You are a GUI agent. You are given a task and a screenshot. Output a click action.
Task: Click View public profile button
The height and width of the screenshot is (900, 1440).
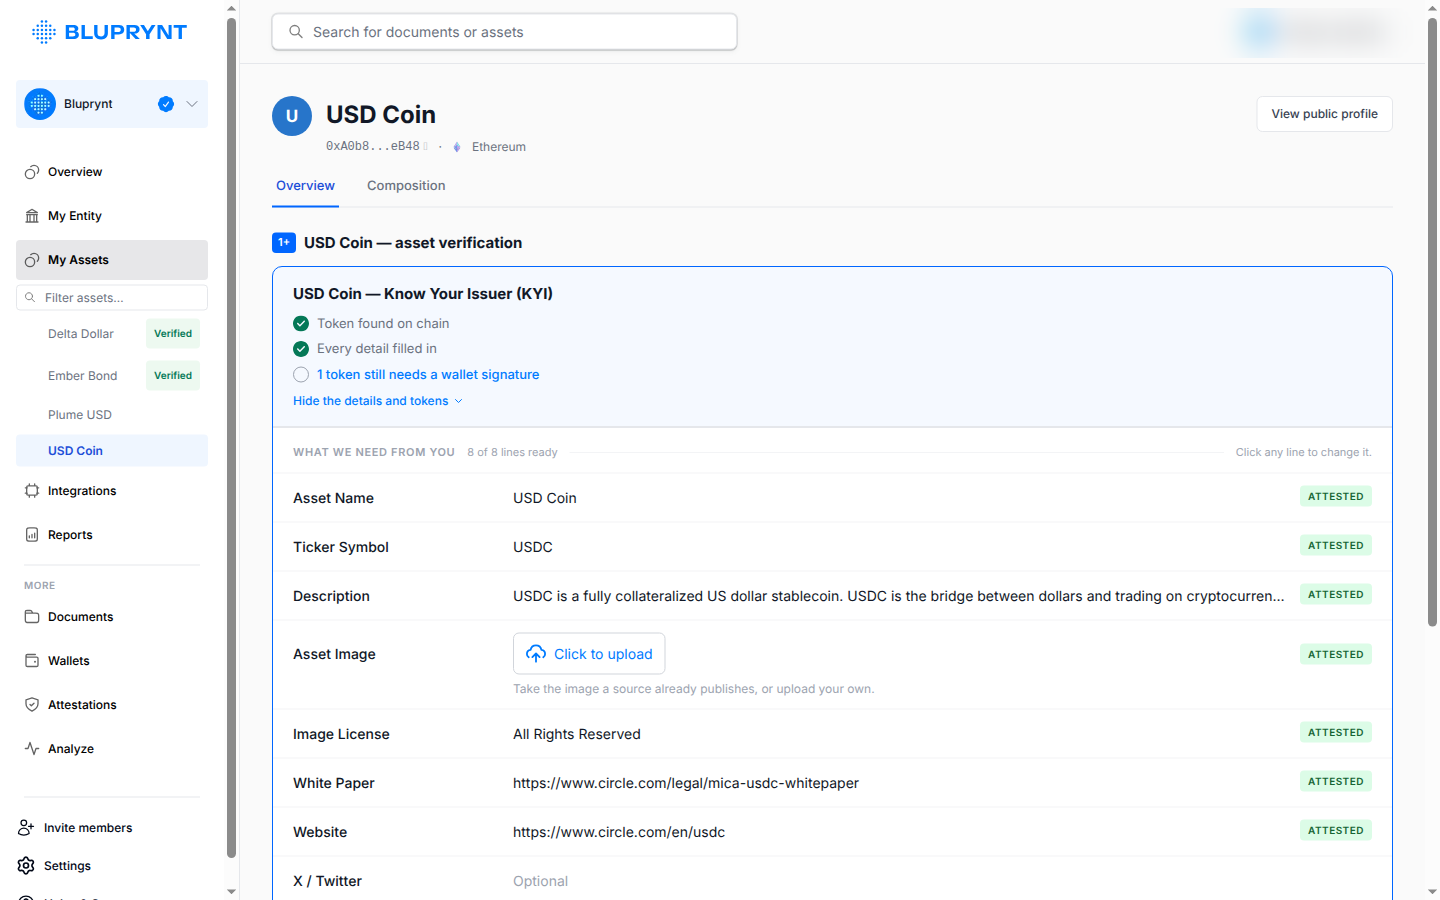pos(1324,114)
